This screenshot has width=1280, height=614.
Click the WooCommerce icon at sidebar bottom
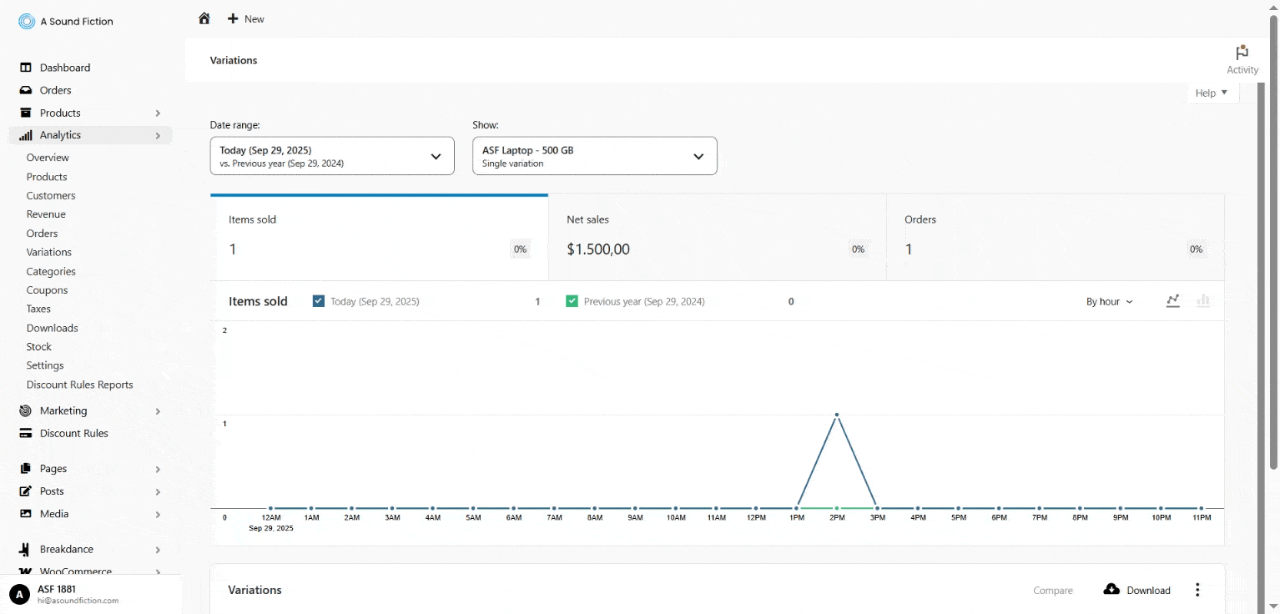pos(23,571)
